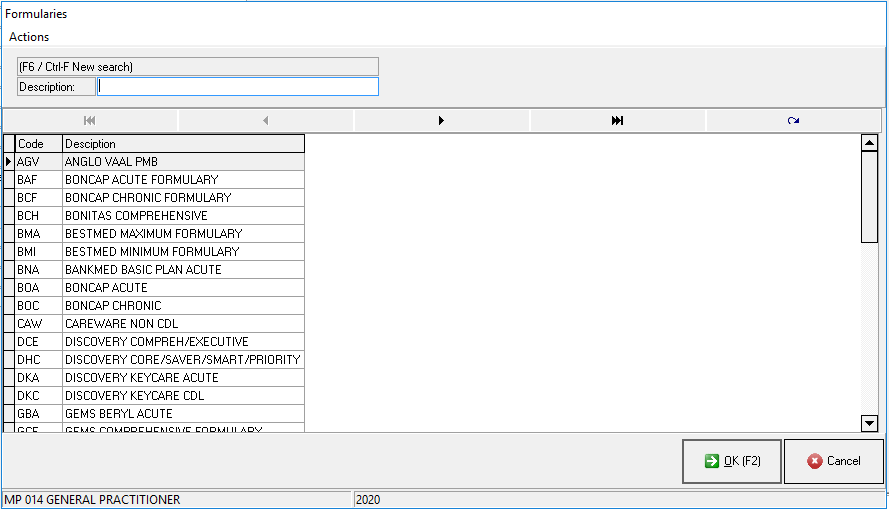Click the Code column header
The height and width of the screenshot is (509, 889).
39,144
